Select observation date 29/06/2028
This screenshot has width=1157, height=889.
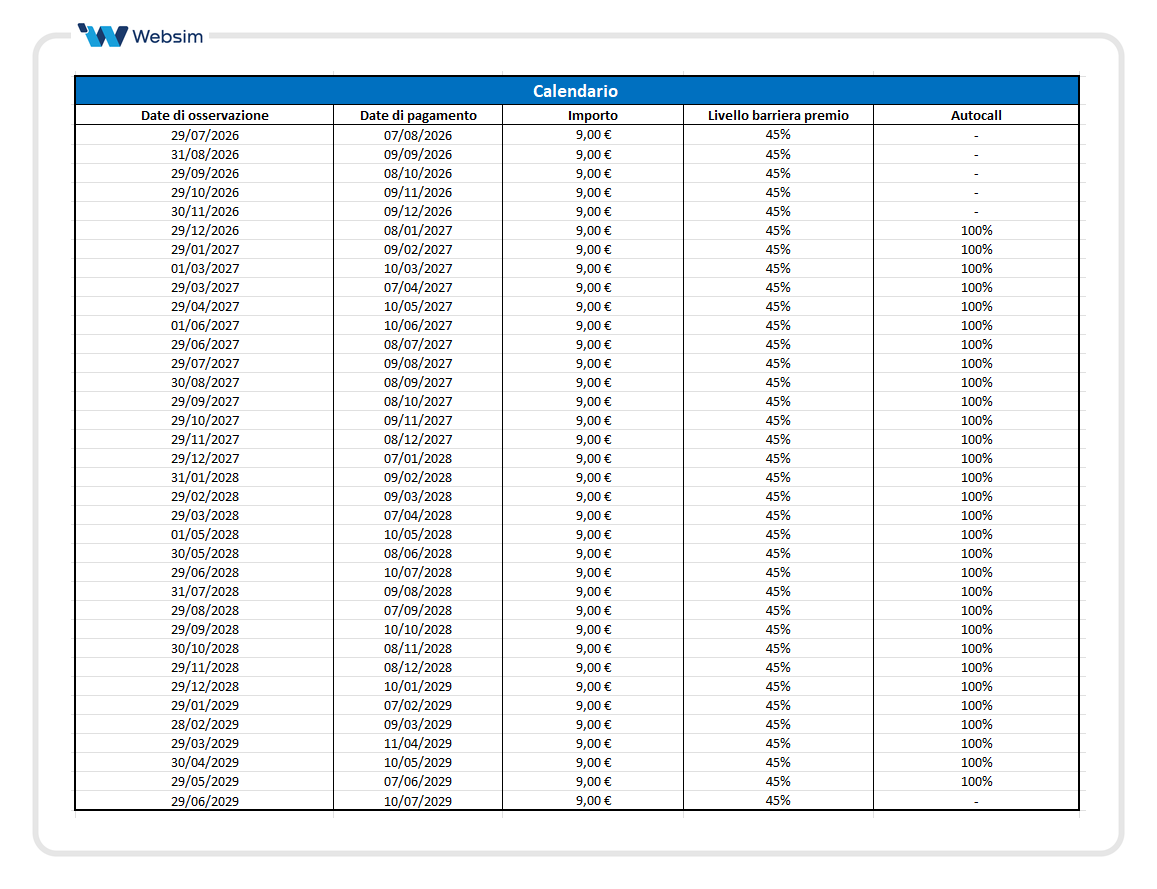click(x=204, y=573)
